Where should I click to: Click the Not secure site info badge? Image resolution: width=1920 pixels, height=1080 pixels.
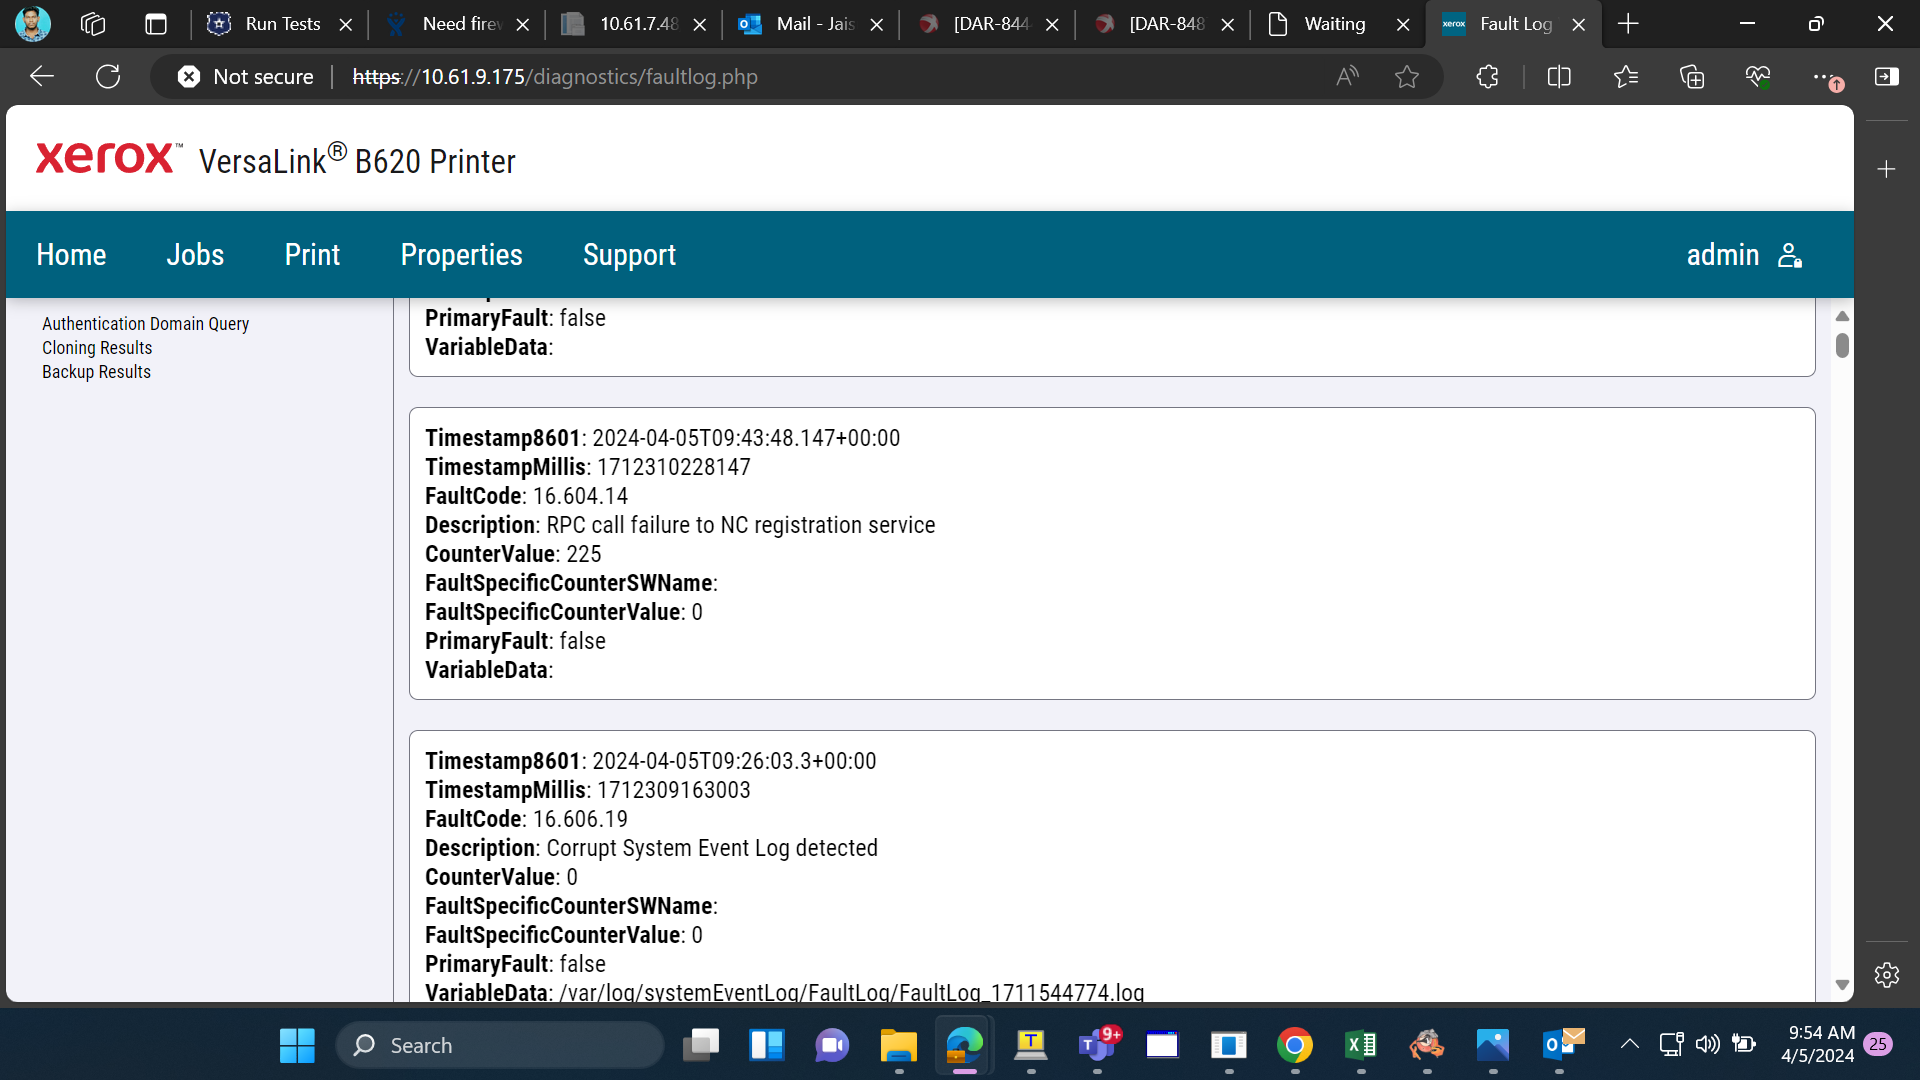(x=246, y=77)
